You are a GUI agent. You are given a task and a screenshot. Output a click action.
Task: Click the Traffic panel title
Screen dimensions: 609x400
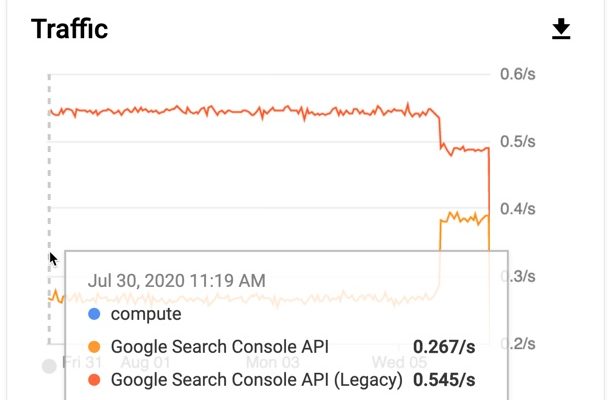tap(69, 29)
